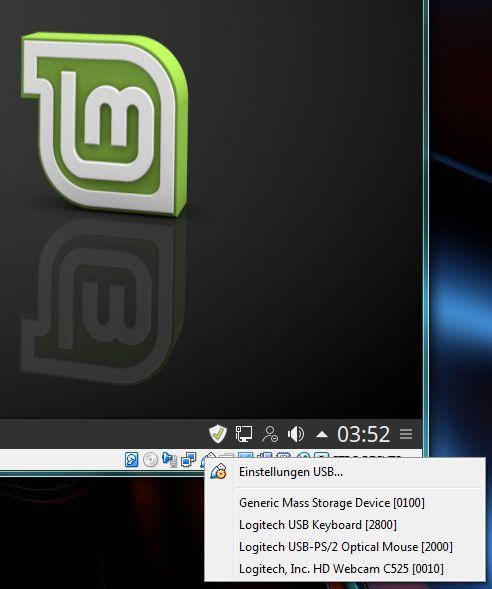Click the volume speaker tray icon
Viewport: 492px width, 589px height.
pos(296,434)
